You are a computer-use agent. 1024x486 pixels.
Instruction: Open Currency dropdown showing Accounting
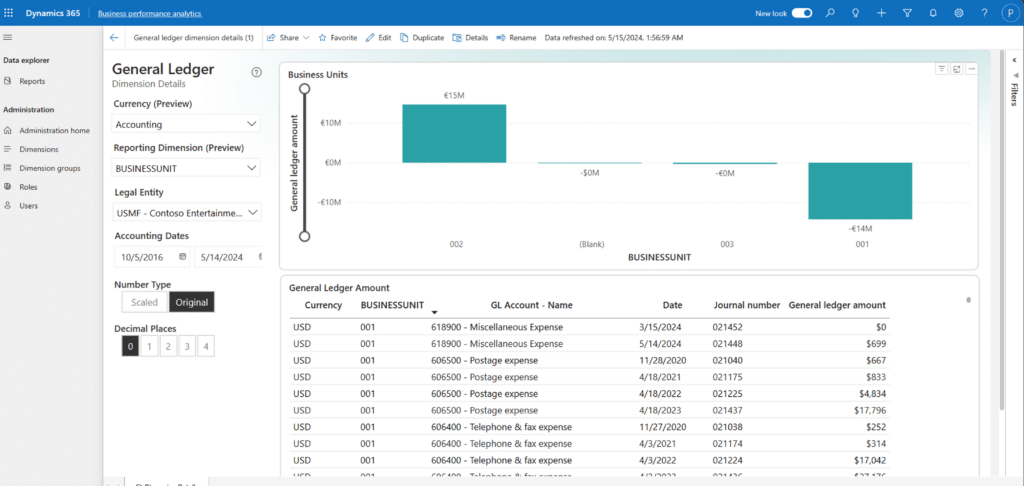click(186, 124)
